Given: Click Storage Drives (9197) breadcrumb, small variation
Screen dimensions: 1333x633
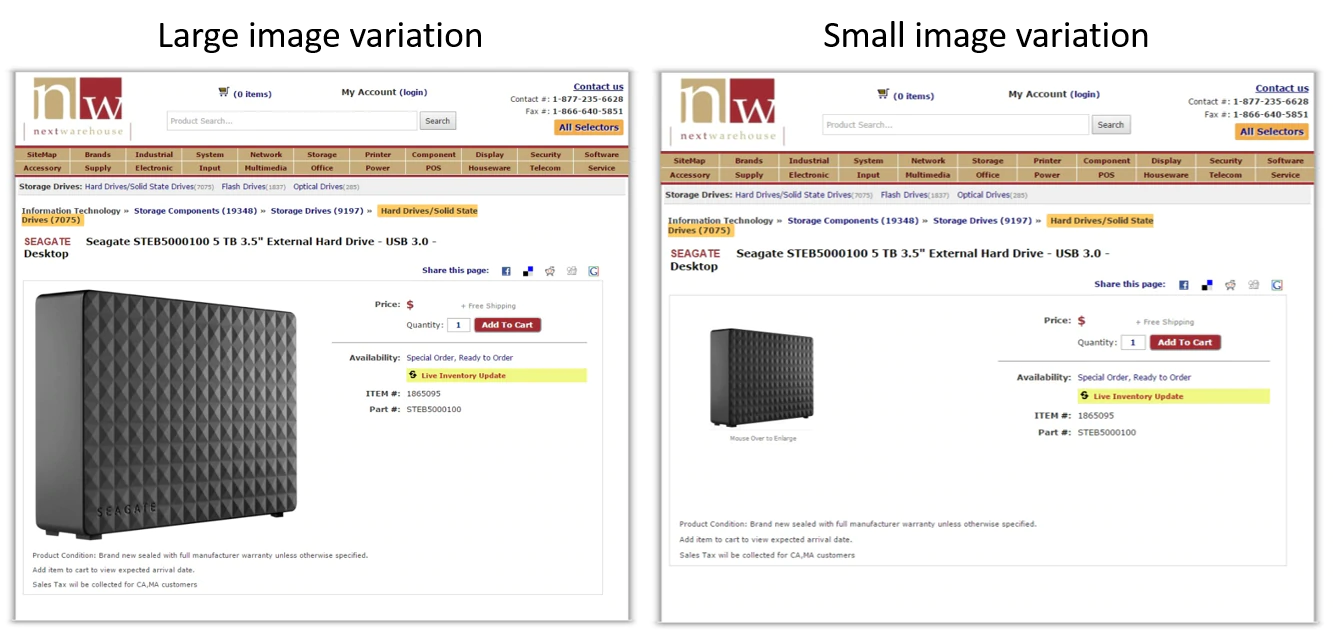Looking at the screenshot, I should [x=982, y=221].
